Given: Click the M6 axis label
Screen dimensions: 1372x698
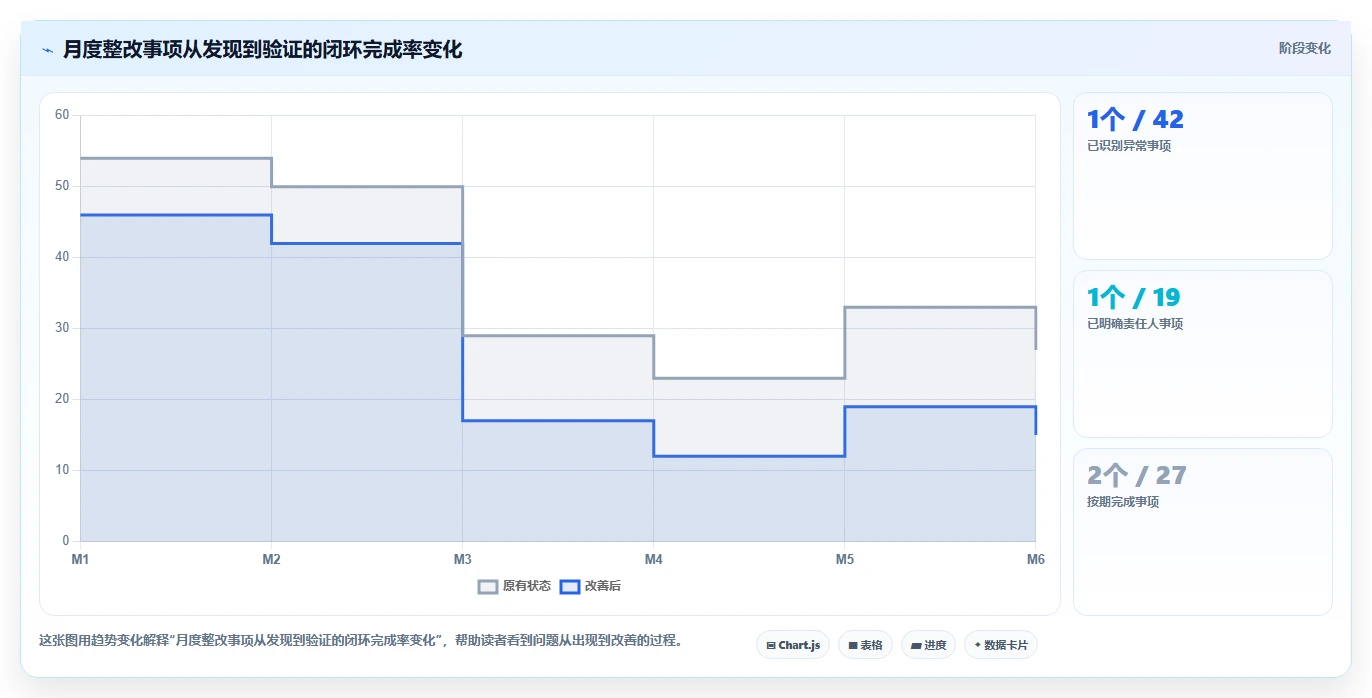Looking at the screenshot, I should pyautogui.click(x=1036, y=559).
